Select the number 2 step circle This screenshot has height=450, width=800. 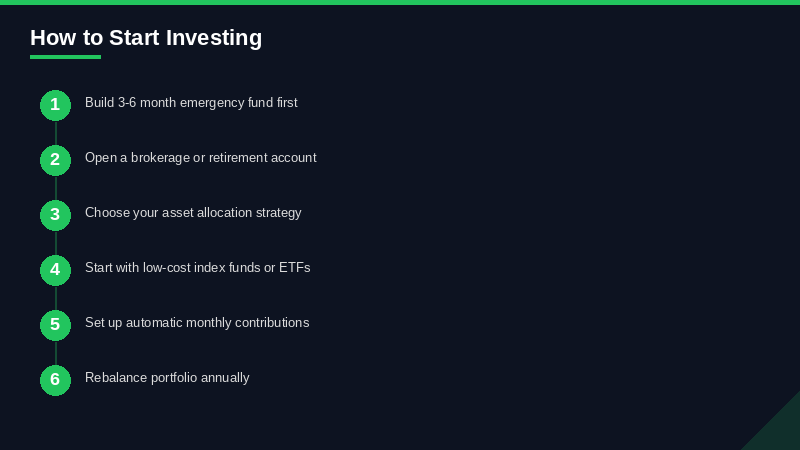point(55,160)
